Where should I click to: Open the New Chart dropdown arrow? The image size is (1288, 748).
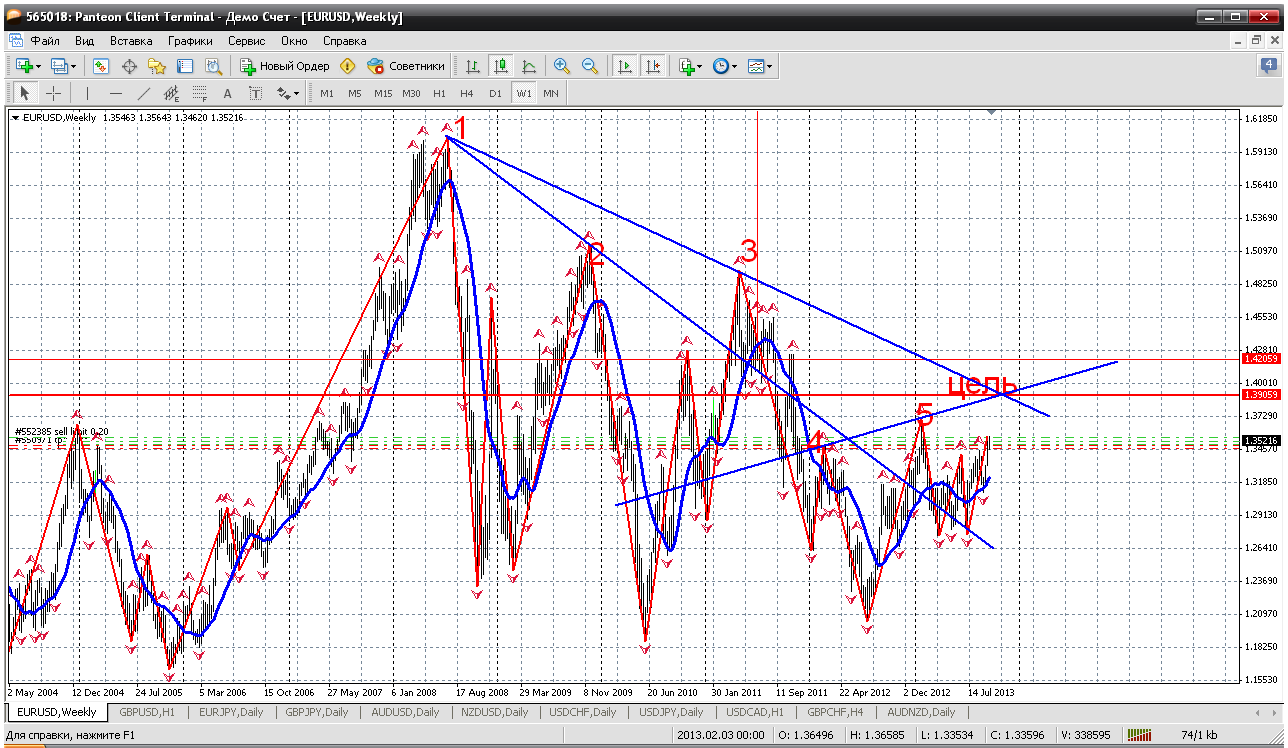pyautogui.click(x=38, y=66)
